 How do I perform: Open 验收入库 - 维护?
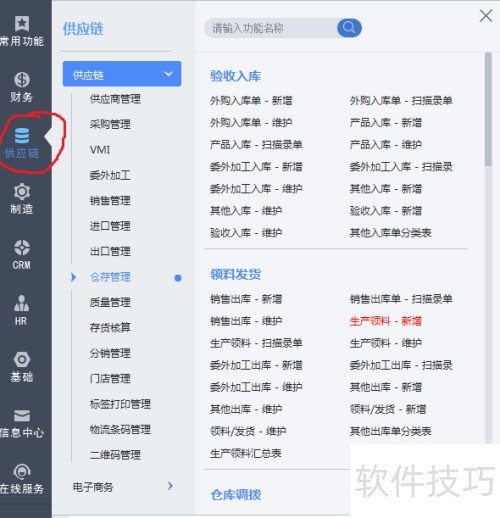[x=246, y=233]
